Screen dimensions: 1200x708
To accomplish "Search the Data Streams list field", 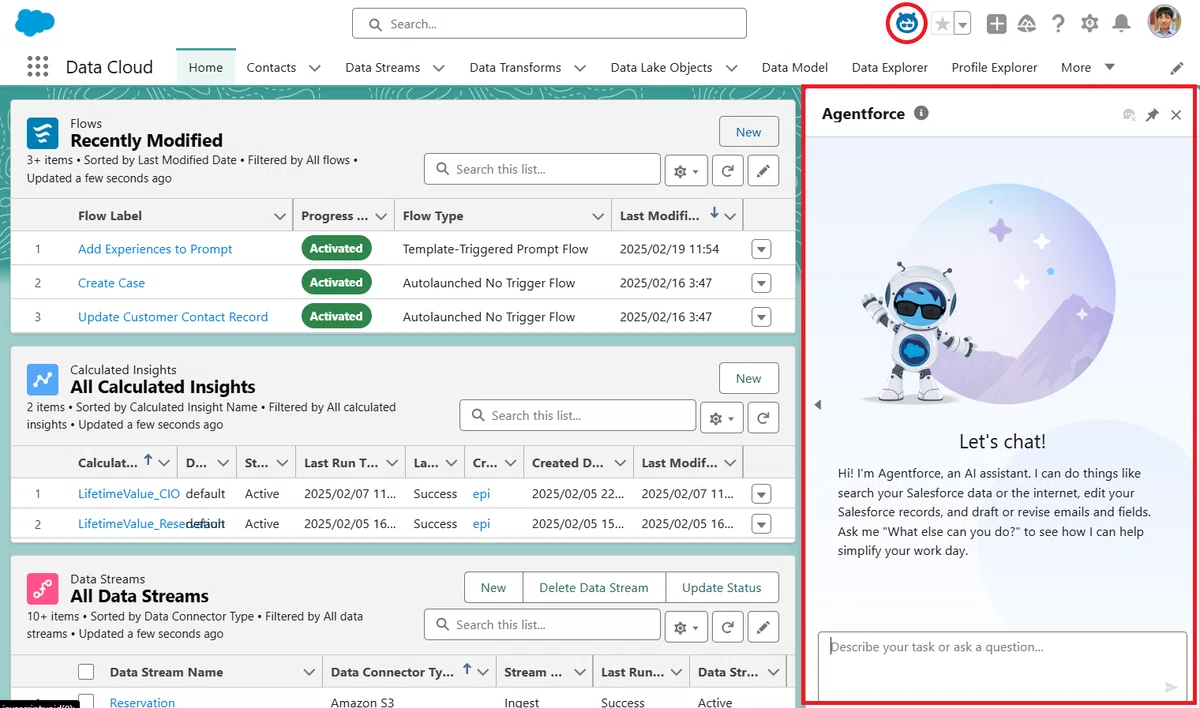I will 542,625.
